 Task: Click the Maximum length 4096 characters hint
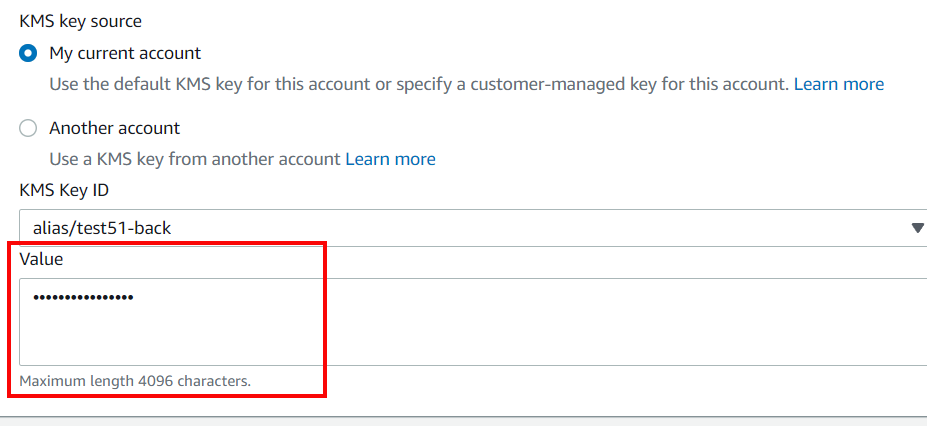[x=134, y=381]
